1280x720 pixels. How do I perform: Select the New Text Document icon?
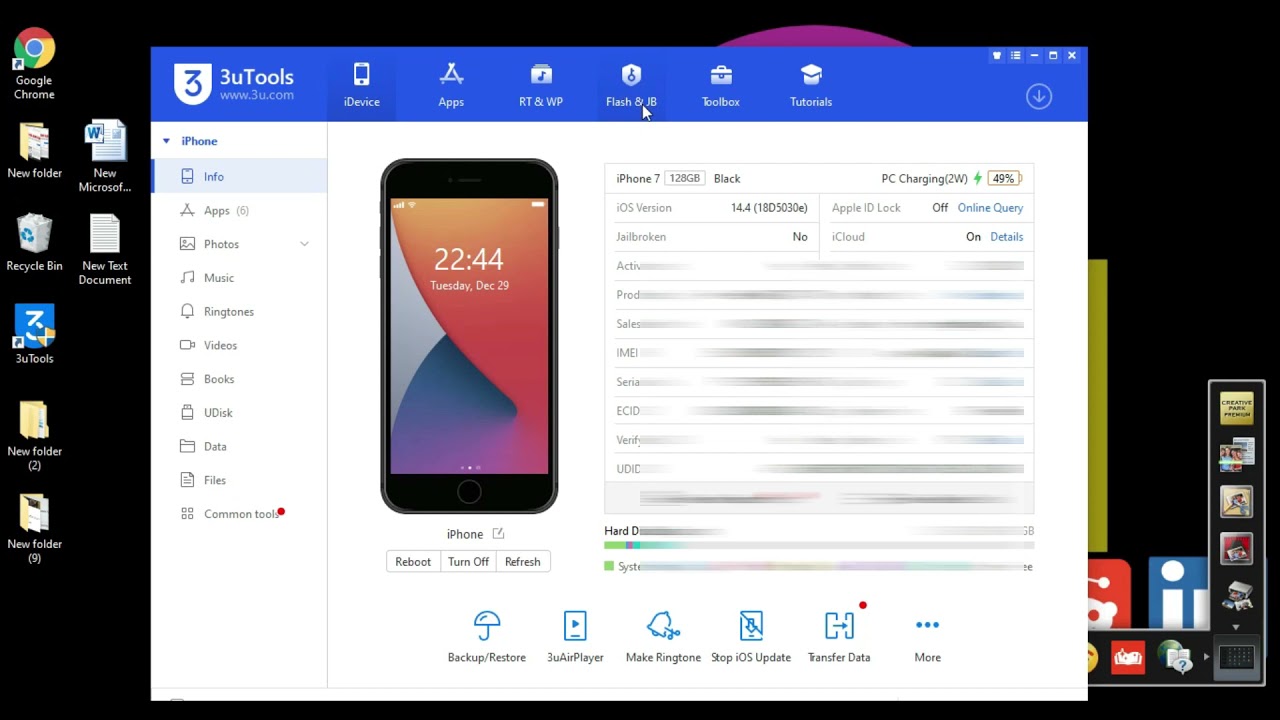coord(105,250)
